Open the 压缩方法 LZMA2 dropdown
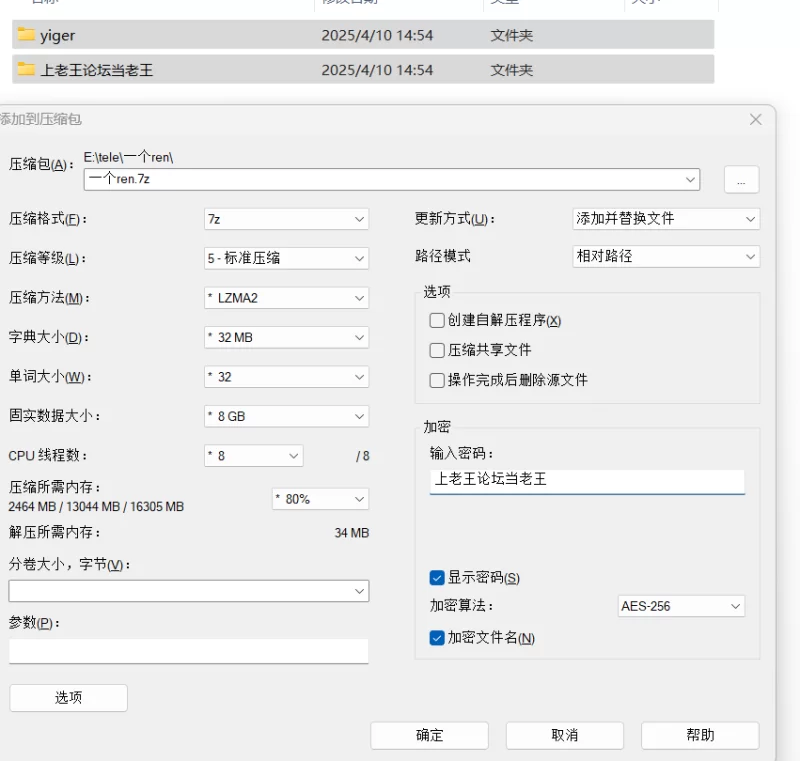800x761 pixels. pos(286,298)
